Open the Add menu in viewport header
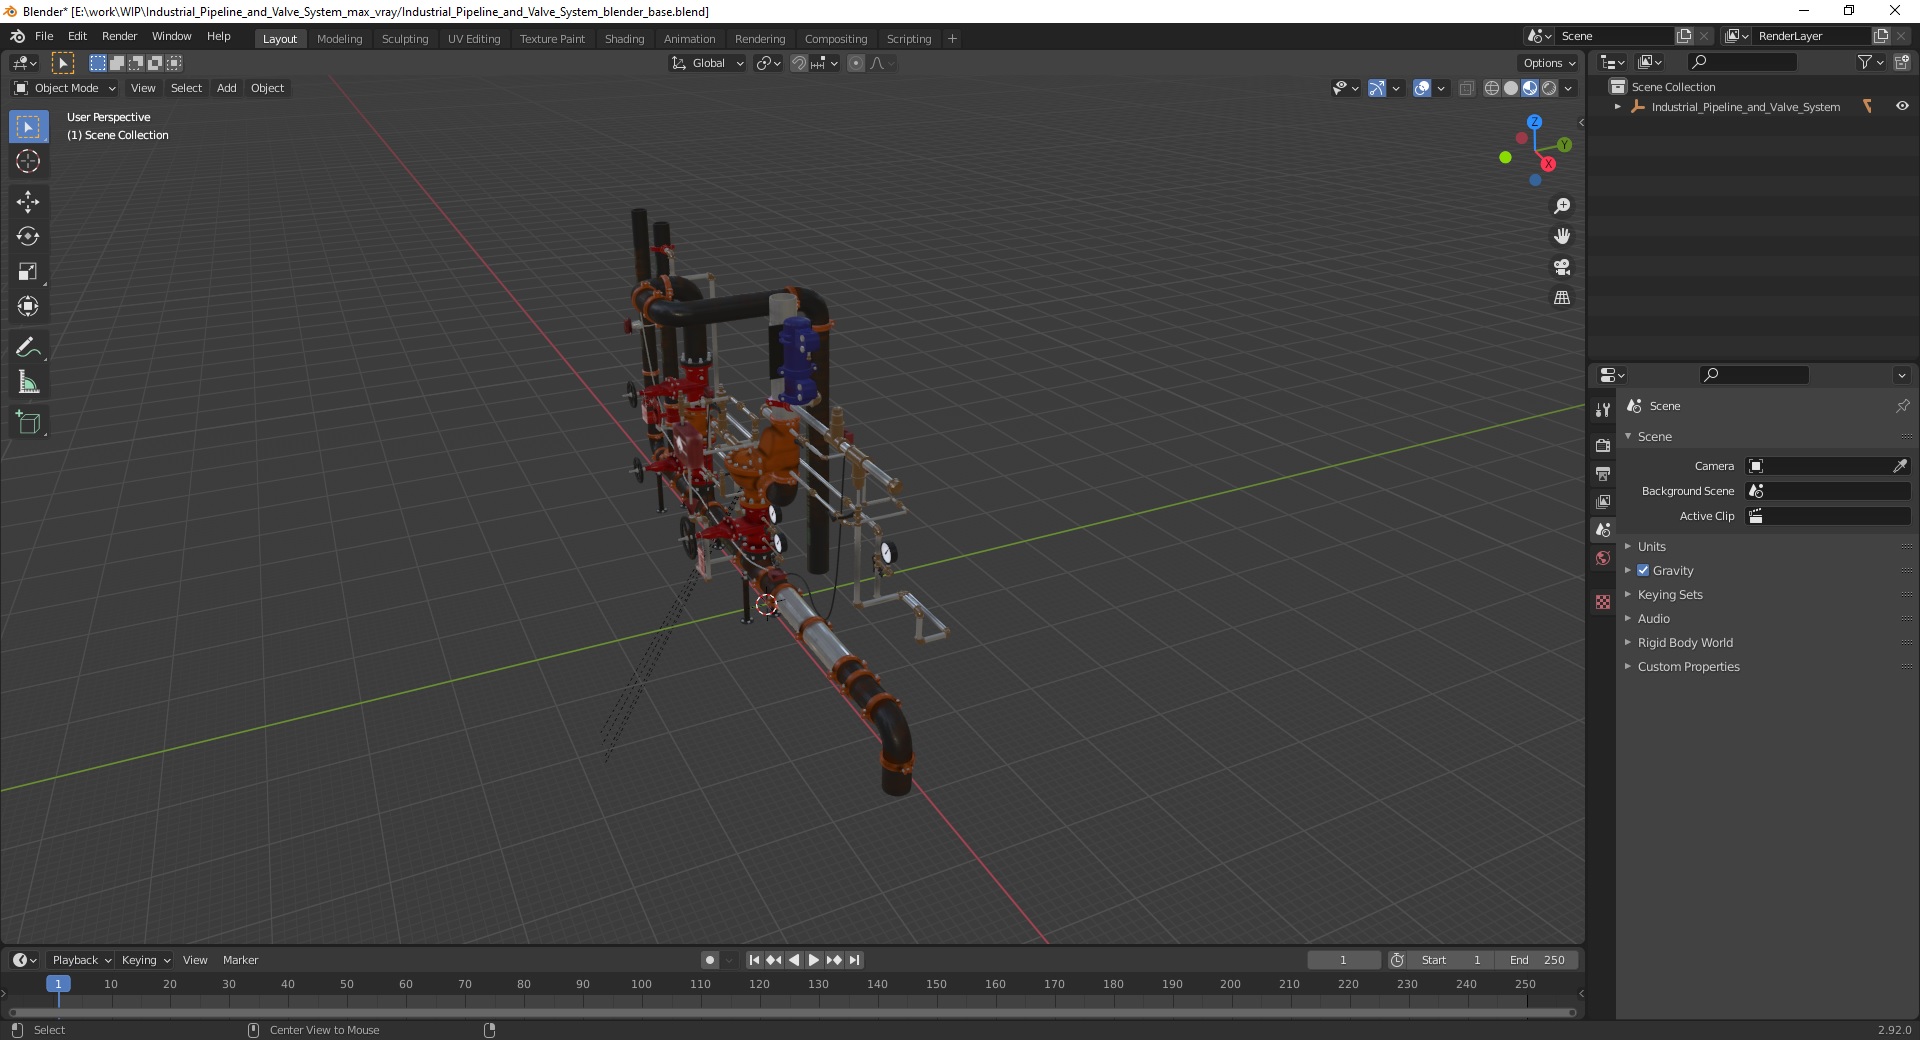This screenshot has height=1040, width=1920. pos(227,88)
